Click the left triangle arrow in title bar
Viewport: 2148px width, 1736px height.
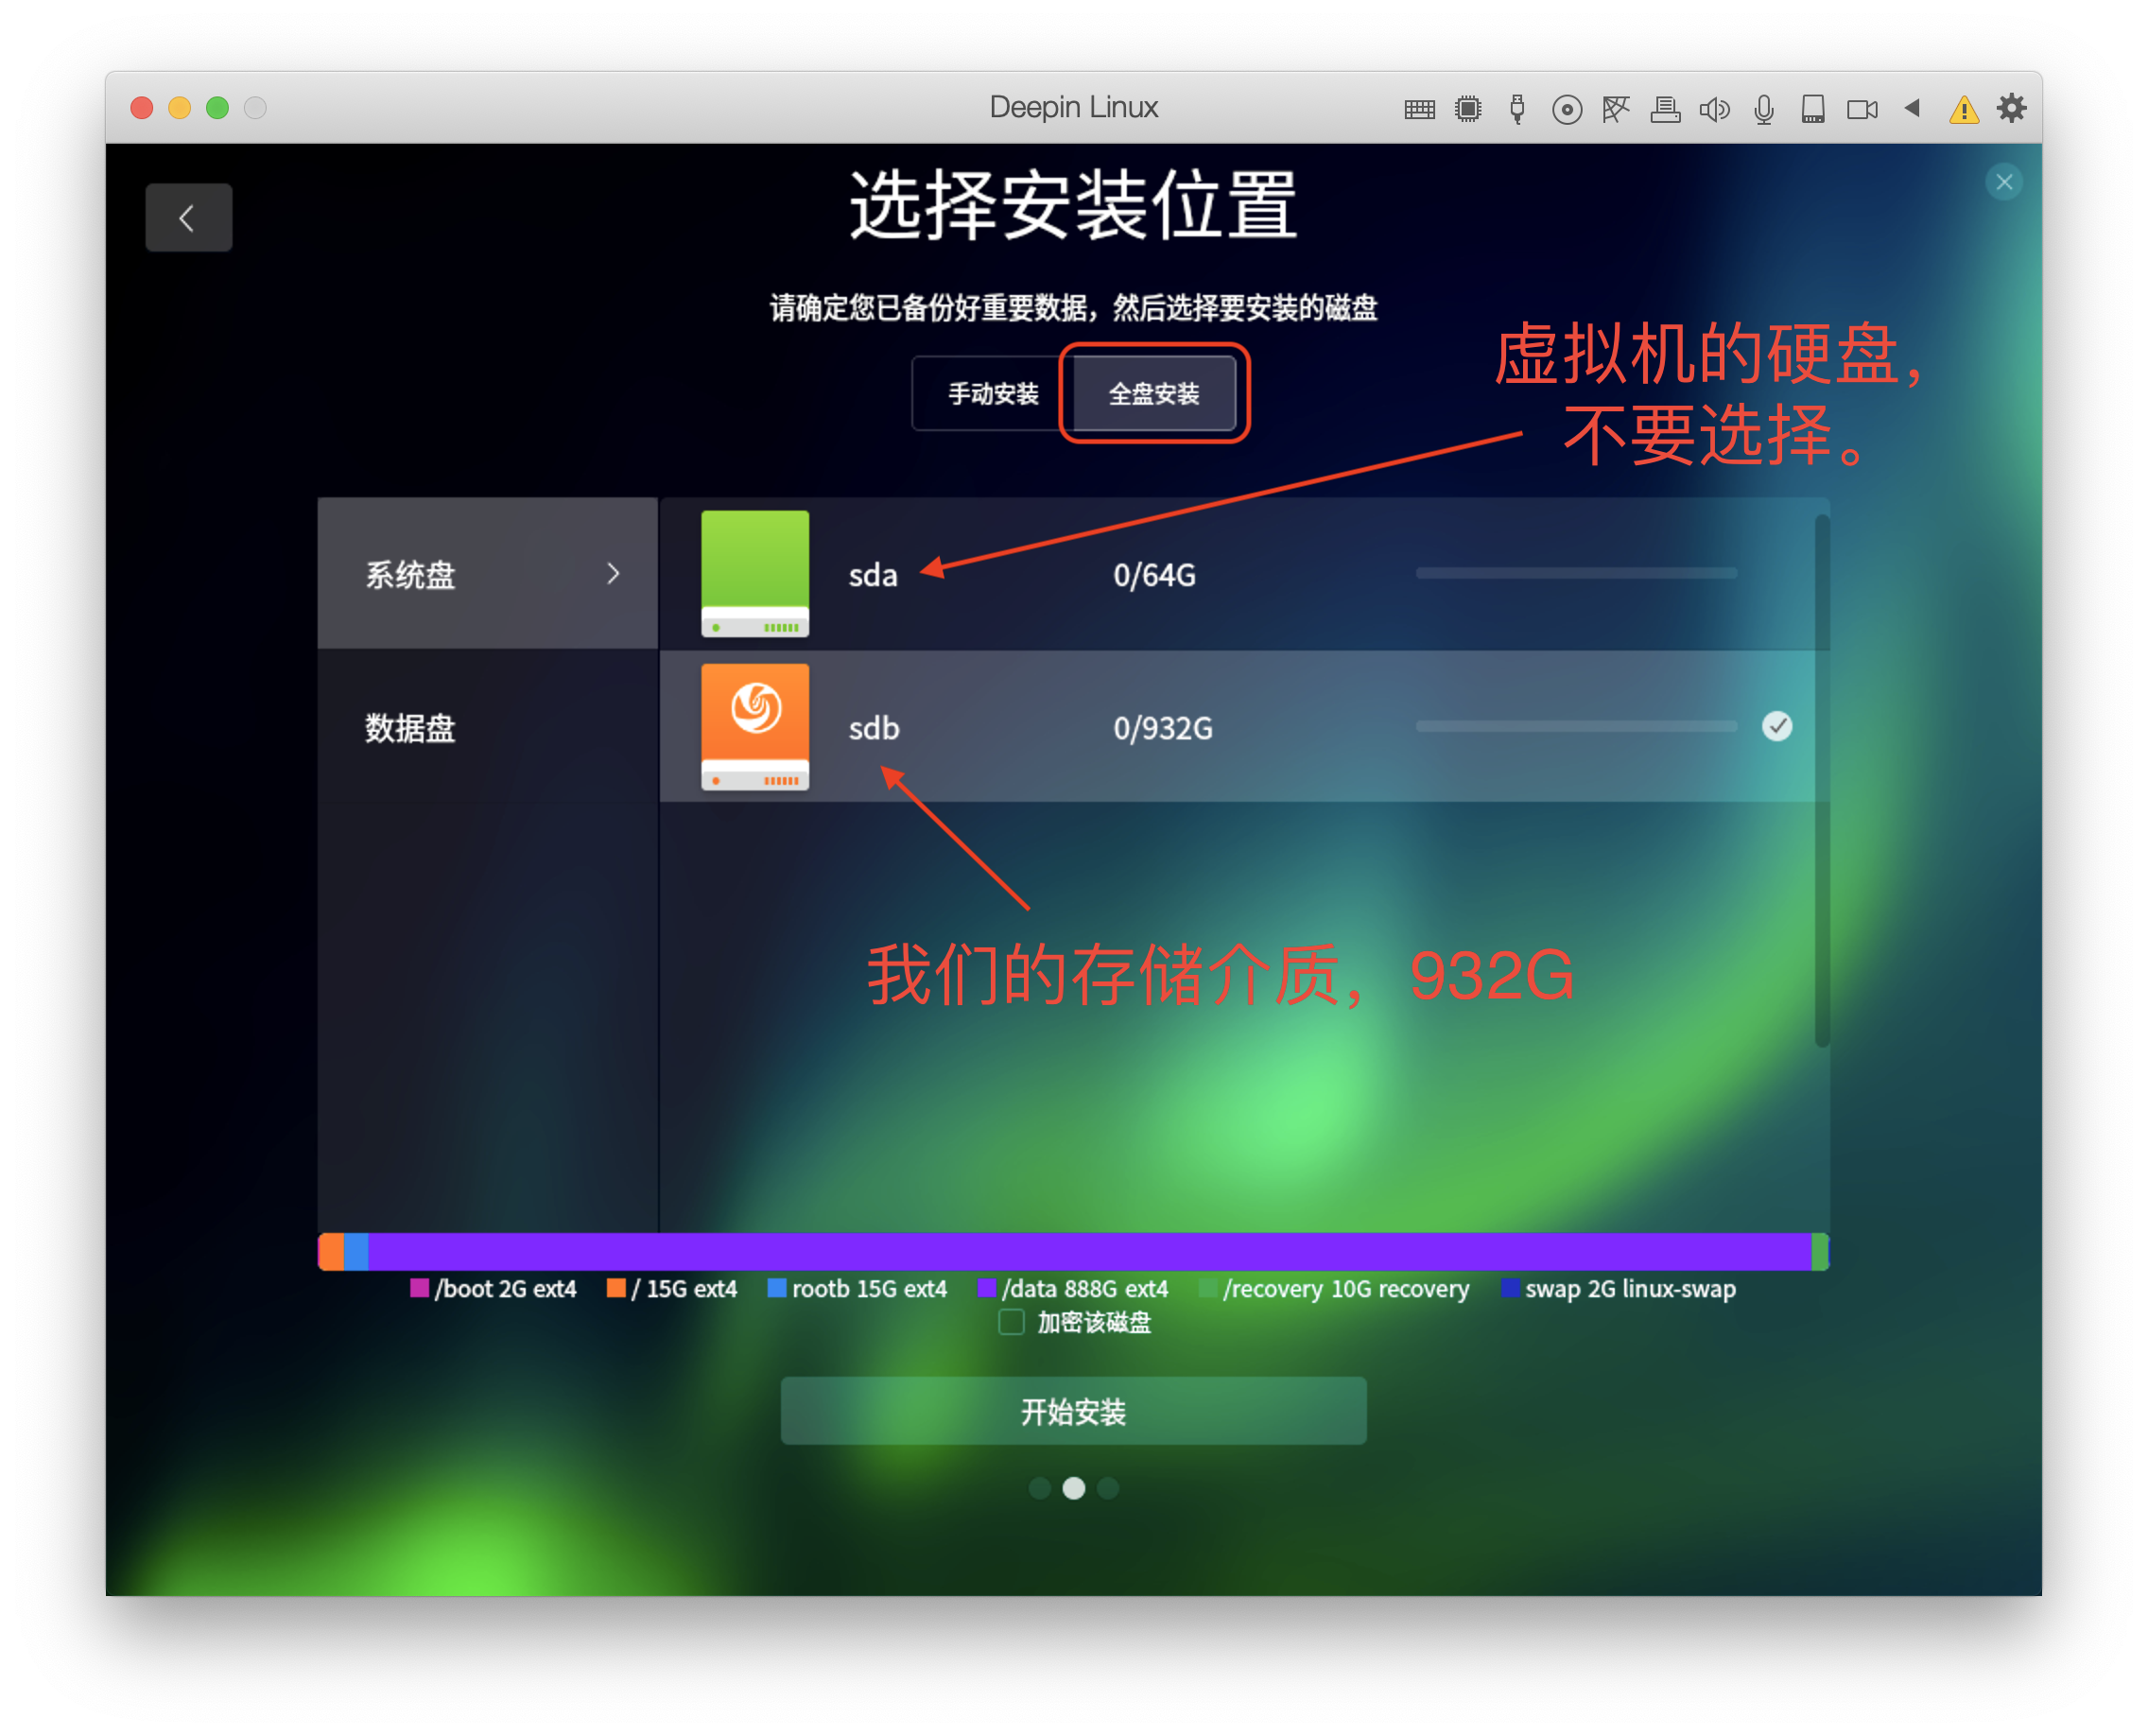1912,107
